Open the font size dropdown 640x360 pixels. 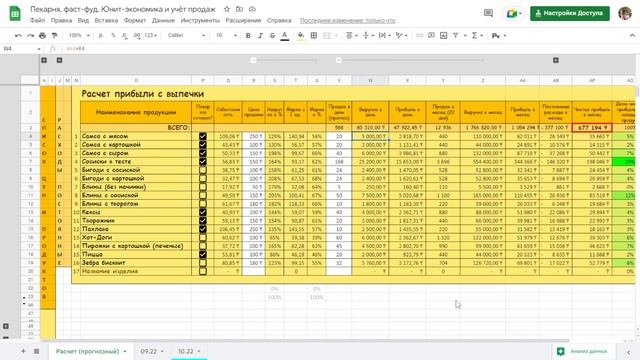pyautogui.click(x=226, y=36)
